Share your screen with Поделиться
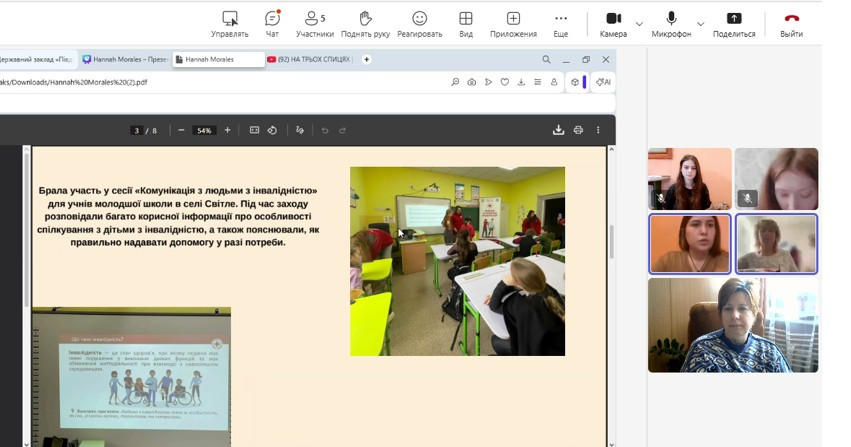Screen dimensions: 851x447 [x=734, y=23]
